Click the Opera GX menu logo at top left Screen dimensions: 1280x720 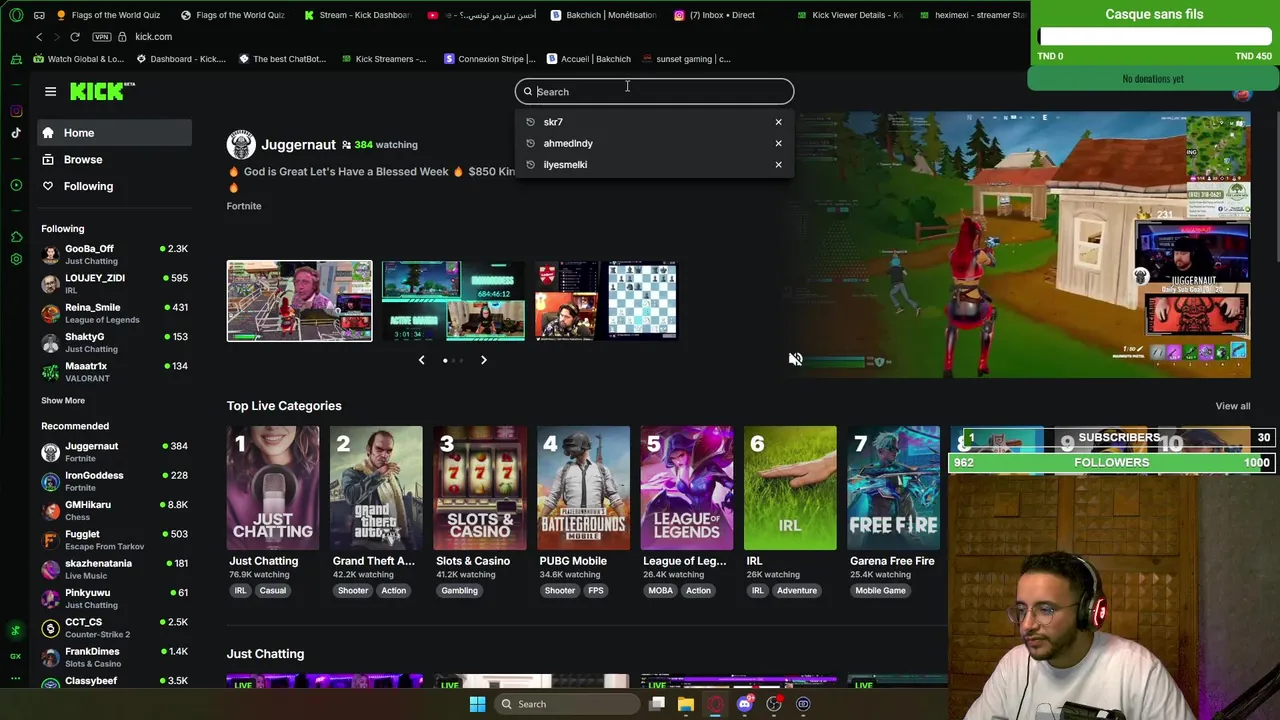tap(16, 15)
